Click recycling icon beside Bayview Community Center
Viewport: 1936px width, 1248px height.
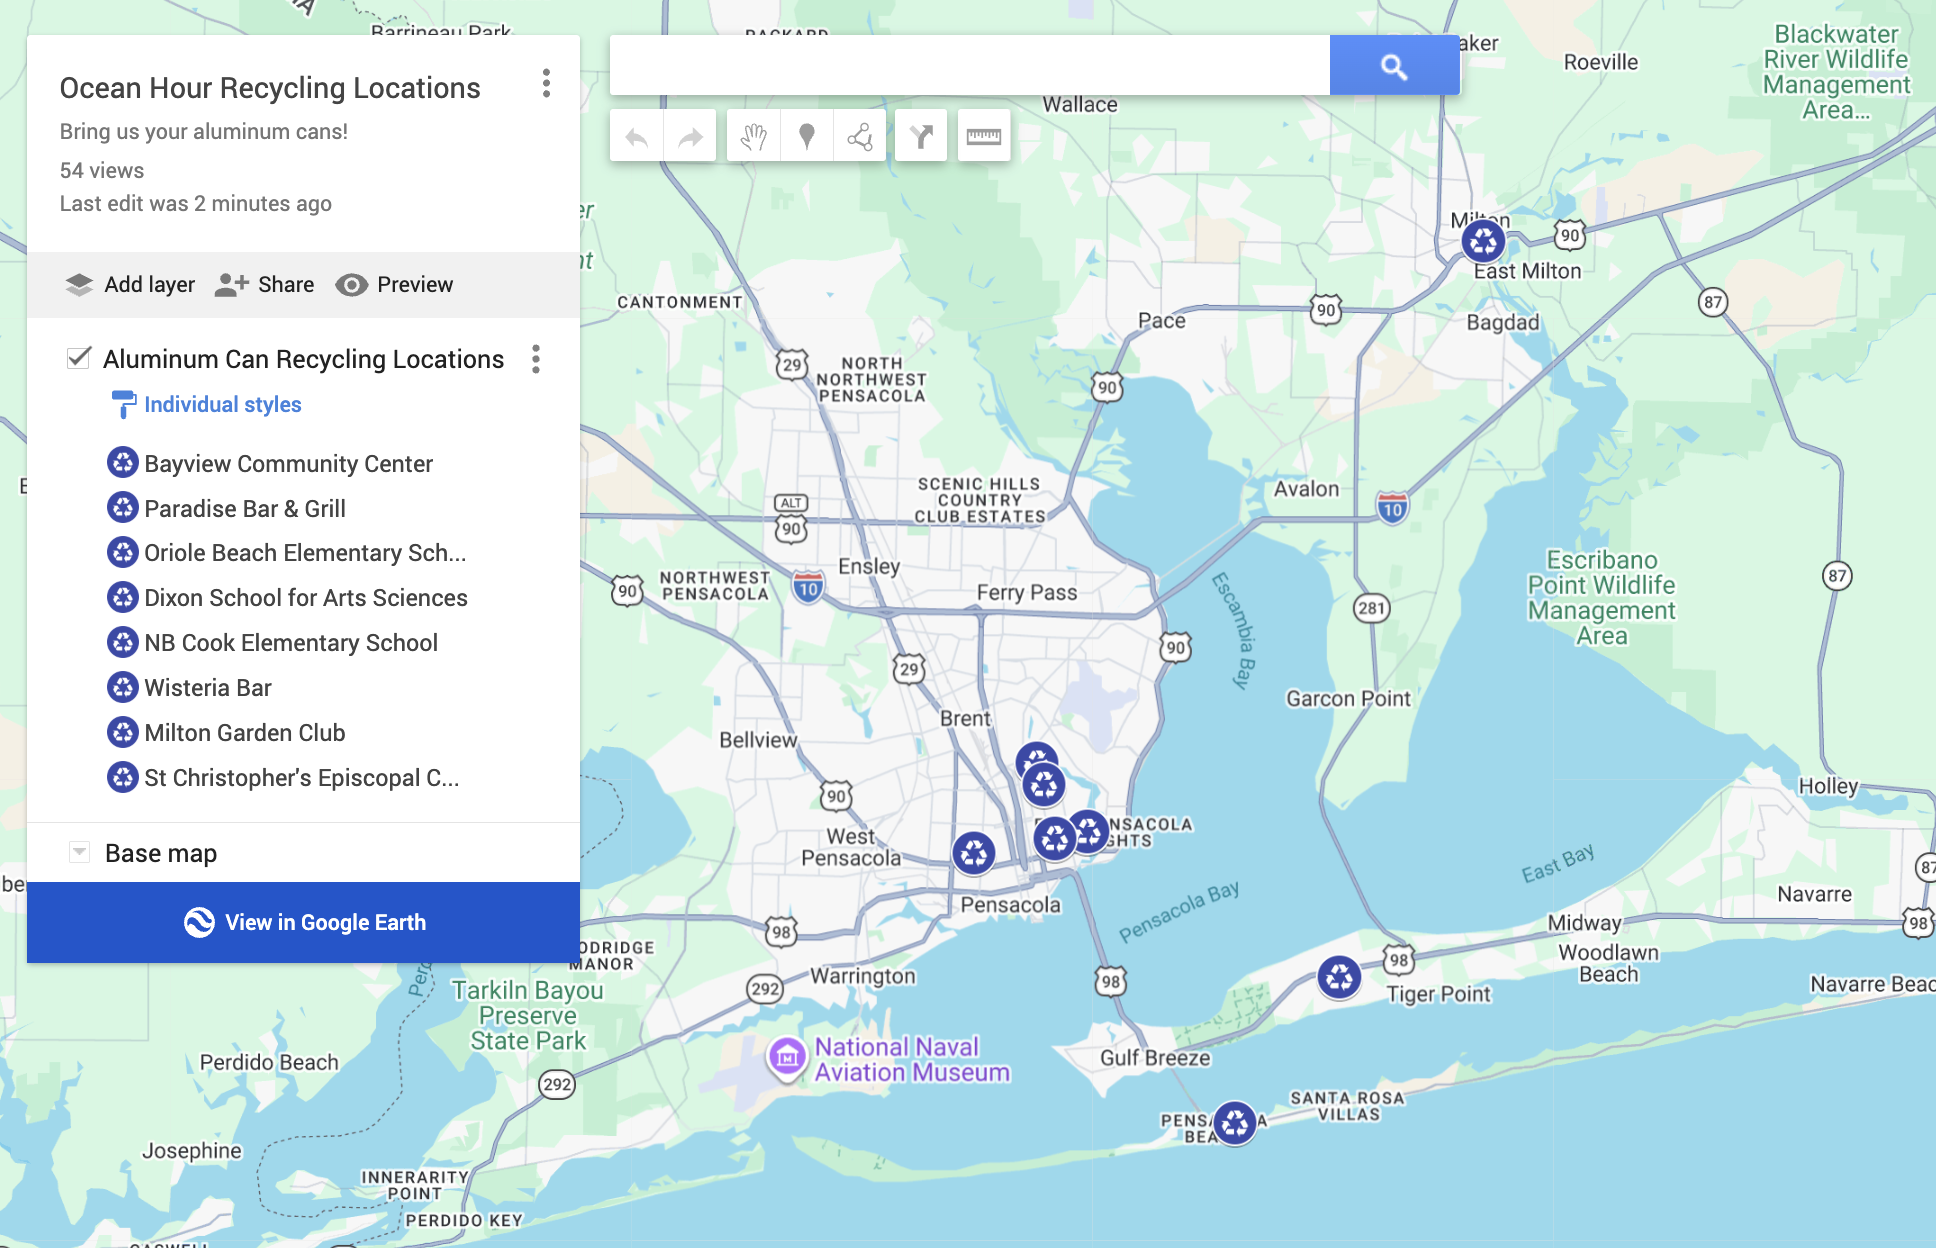(x=123, y=462)
